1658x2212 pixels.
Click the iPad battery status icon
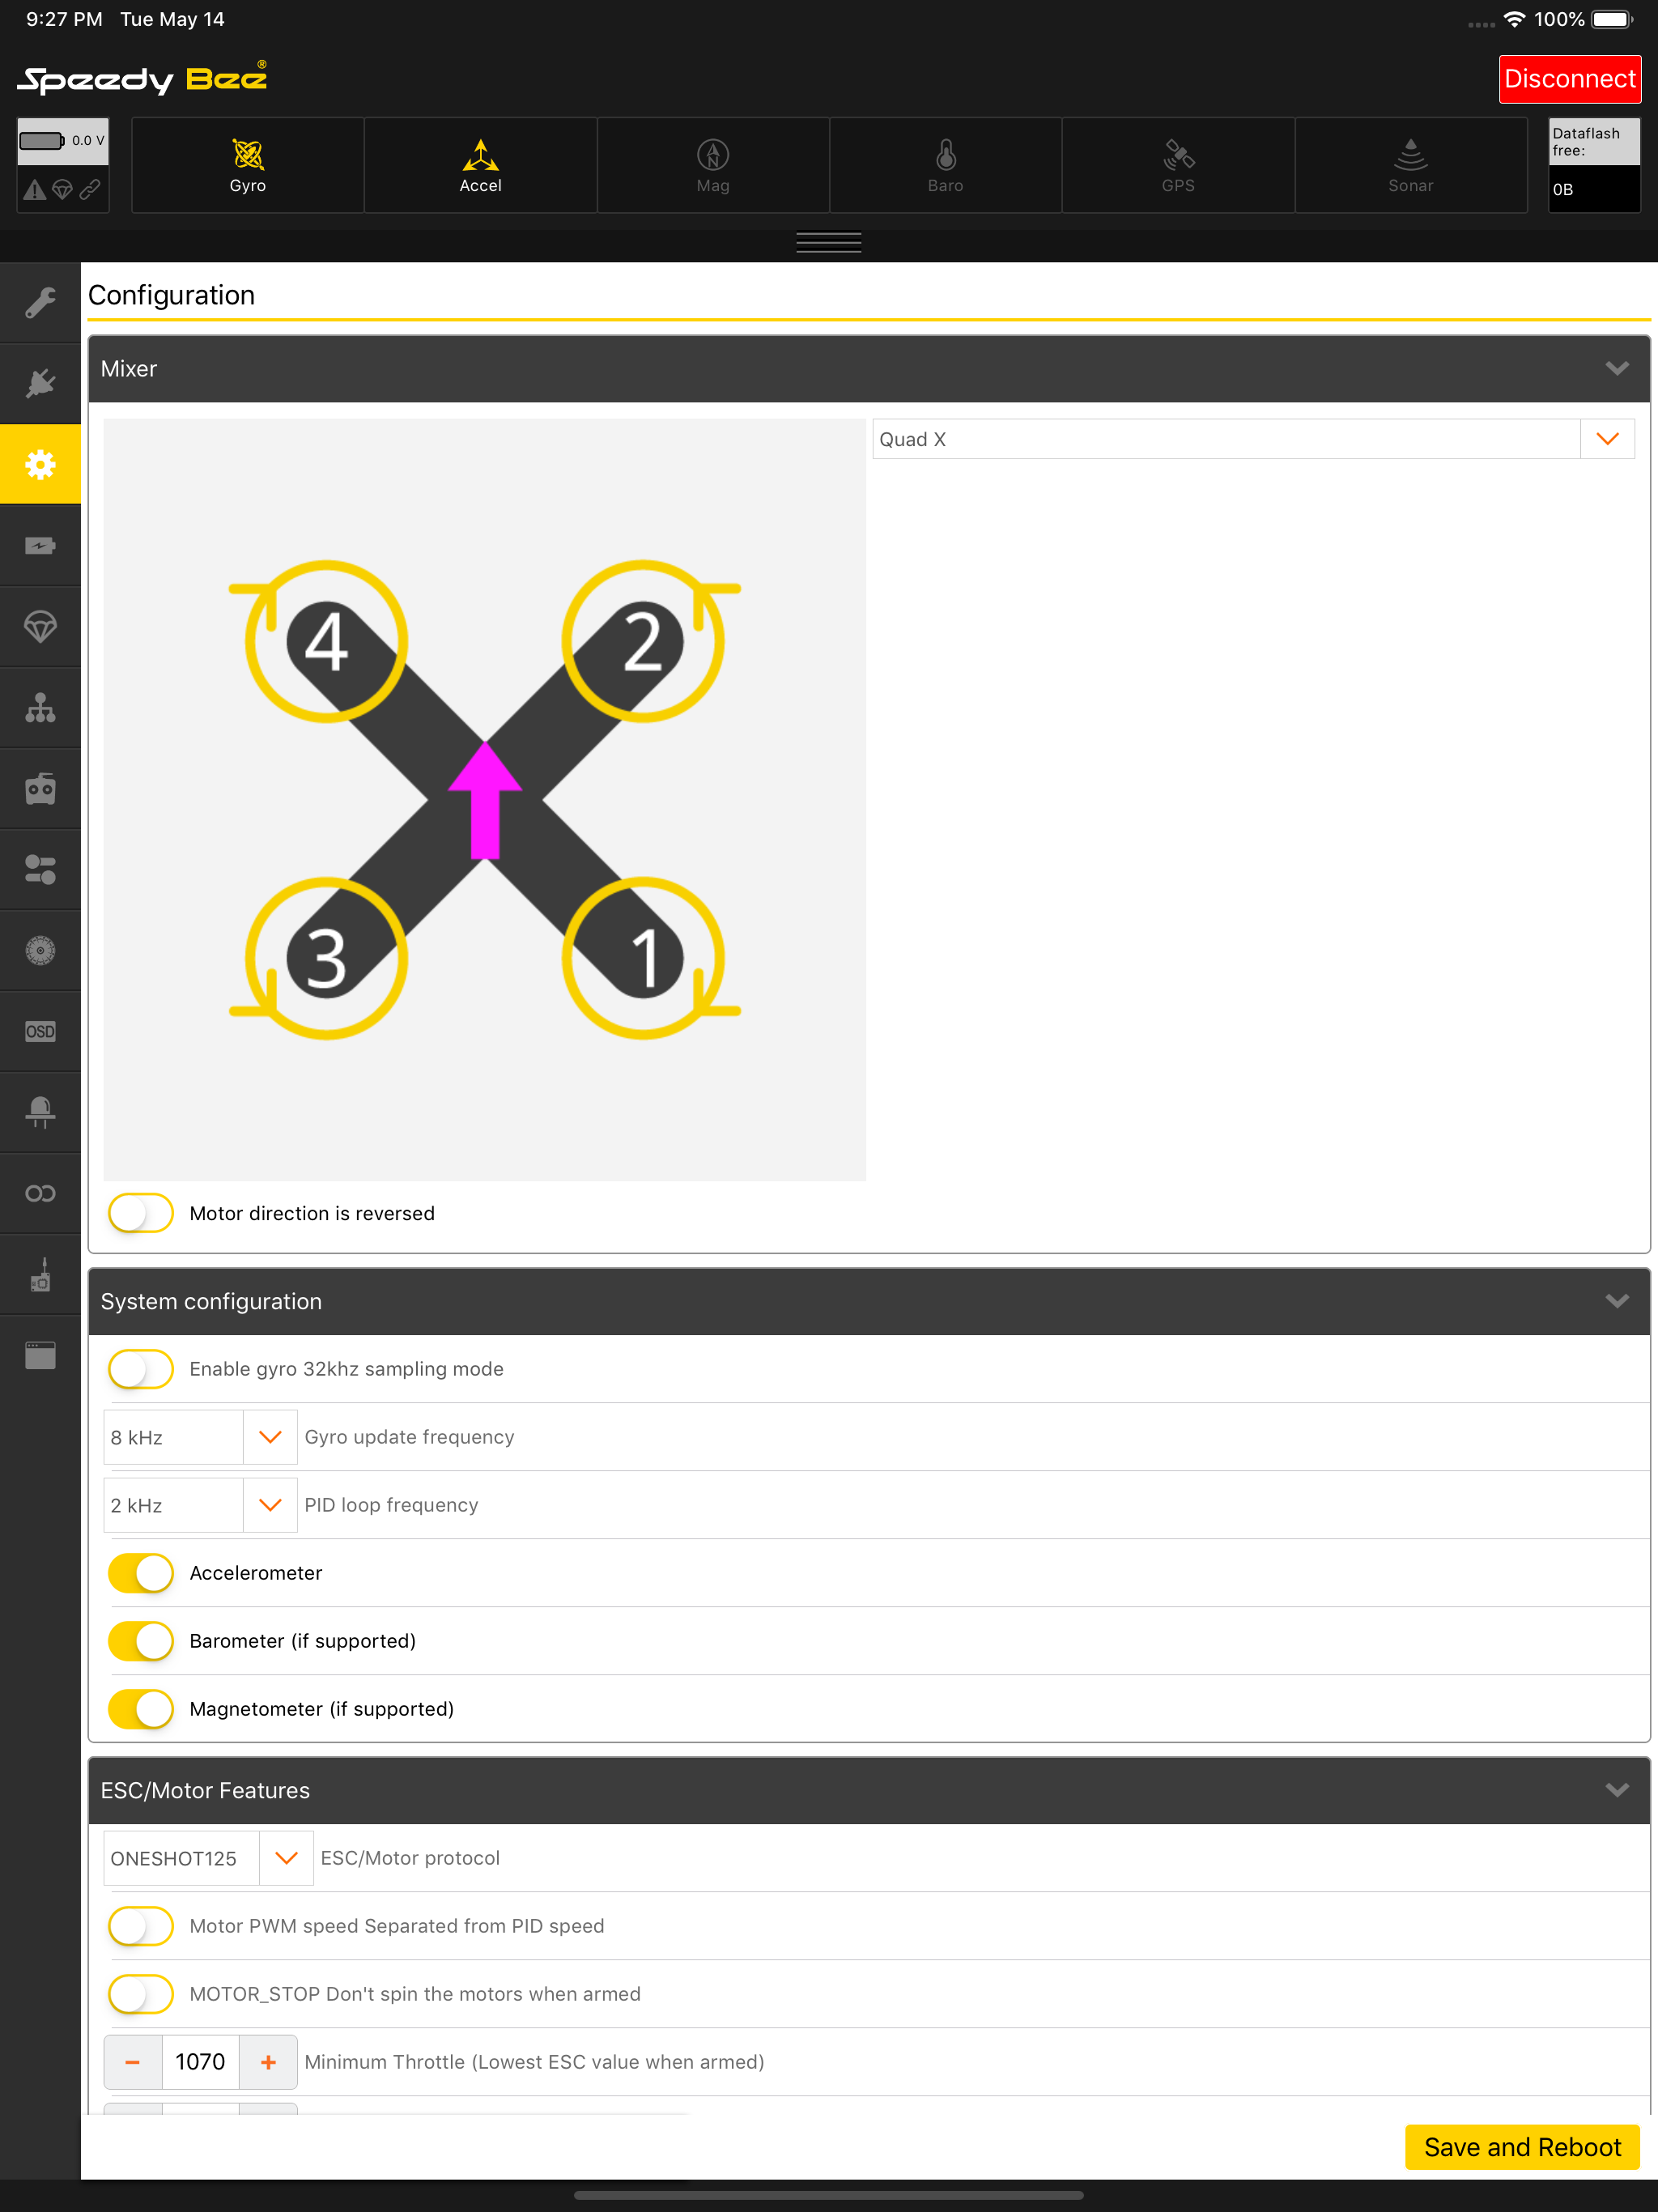(1612, 19)
